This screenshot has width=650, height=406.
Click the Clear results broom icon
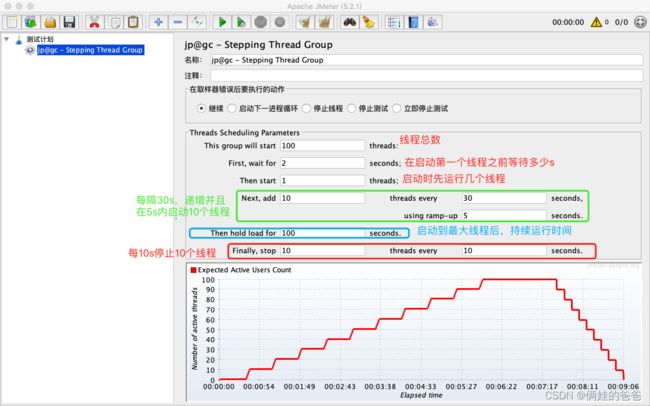305,22
